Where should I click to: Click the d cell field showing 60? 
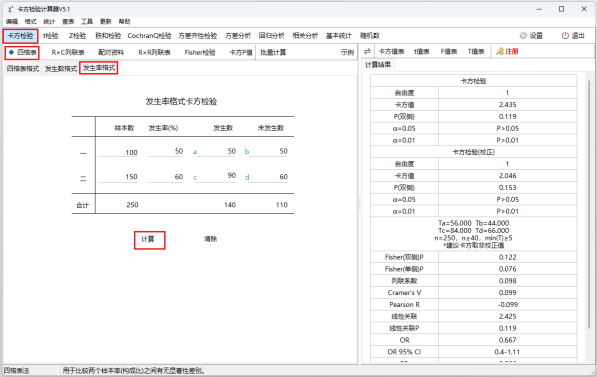click(x=268, y=177)
